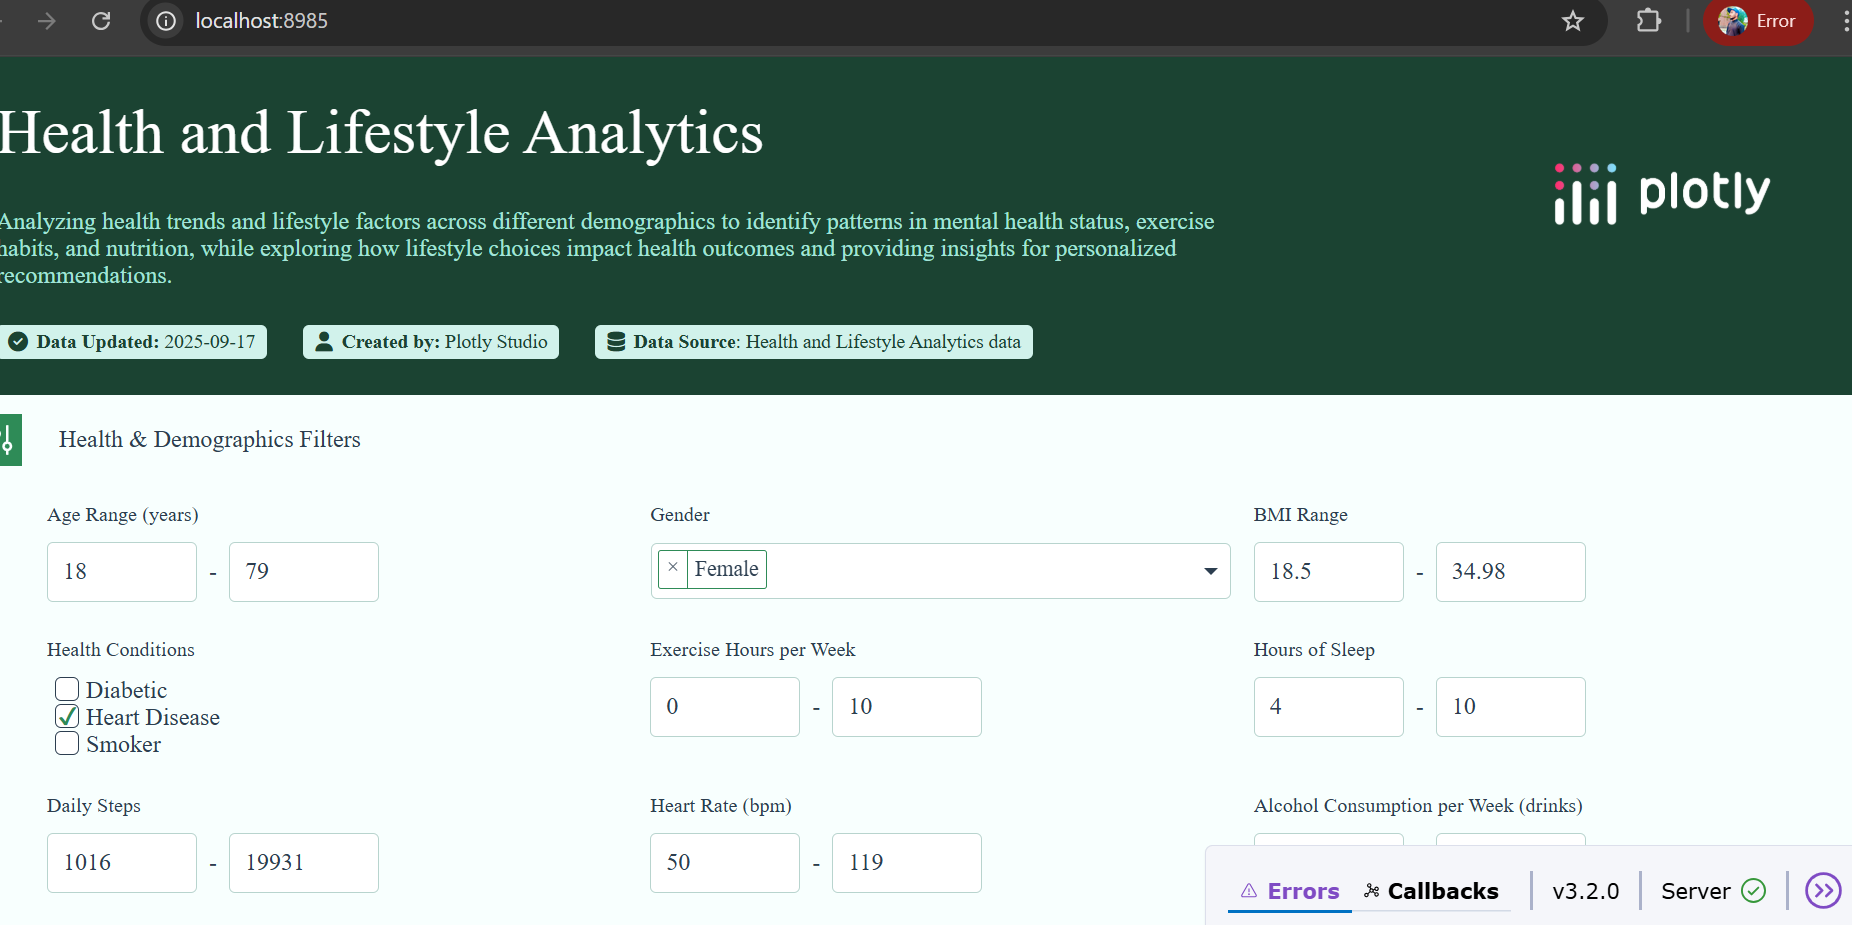Click the Health and Lifestyle Analytics title
This screenshot has height=925, width=1852.
(381, 133)
